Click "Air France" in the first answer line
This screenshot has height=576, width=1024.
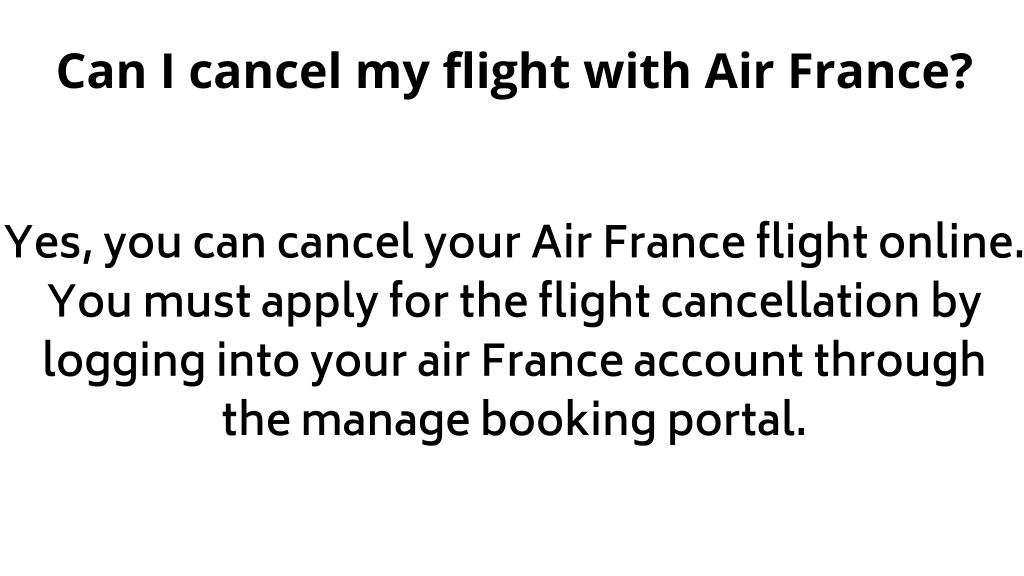click(x=638, y=242)
